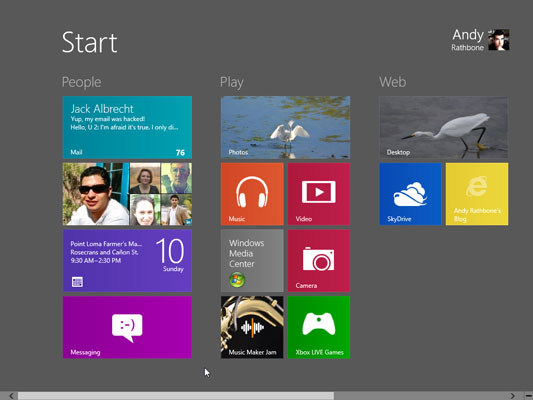Open Music Maker Jam tile

tap(252, 327)
